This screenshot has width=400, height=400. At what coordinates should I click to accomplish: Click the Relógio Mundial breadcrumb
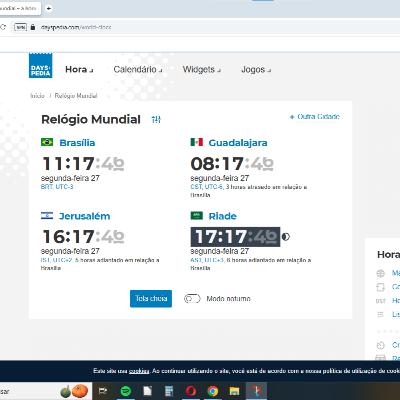pyautogui.click(x=76, y=96)
